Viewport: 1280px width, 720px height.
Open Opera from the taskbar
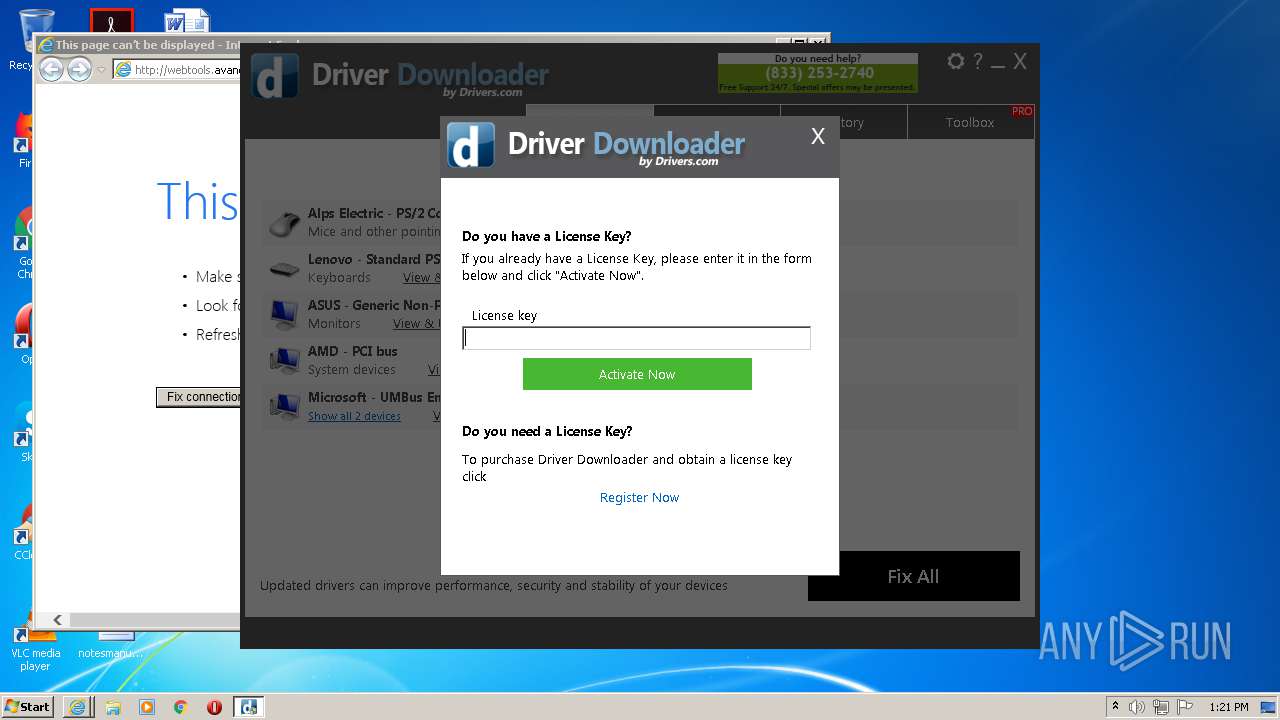(x=214, y=707)
